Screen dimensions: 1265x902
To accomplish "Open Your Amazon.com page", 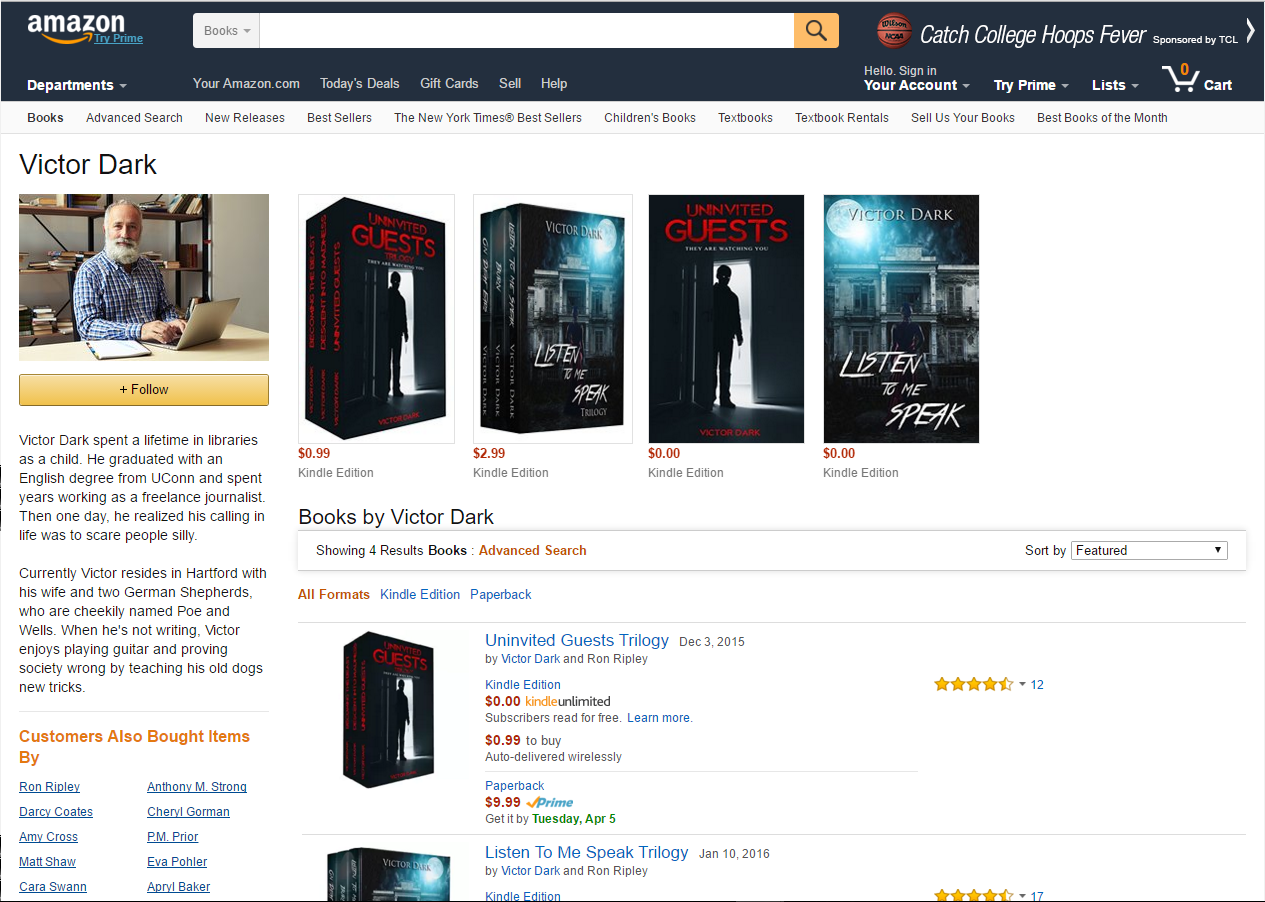I will (246, 84).
